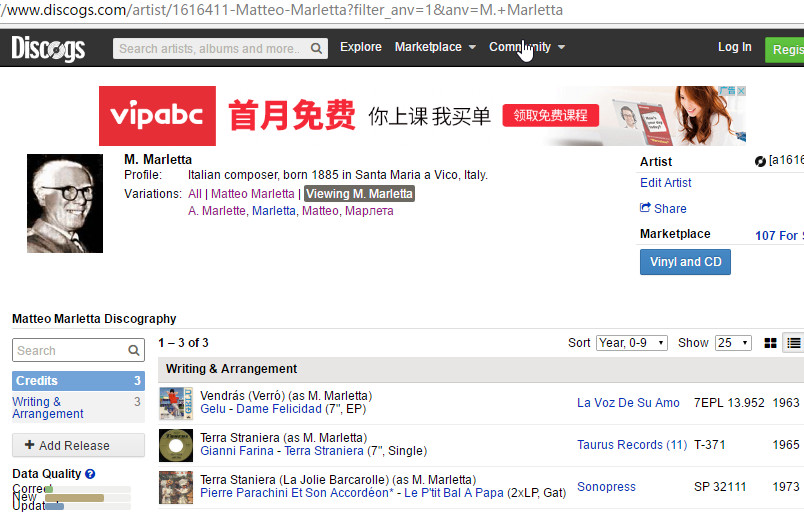This screenshot has height=519, width=804.
Task: Open the Show 25 dropdown
Action: point(733,343)
